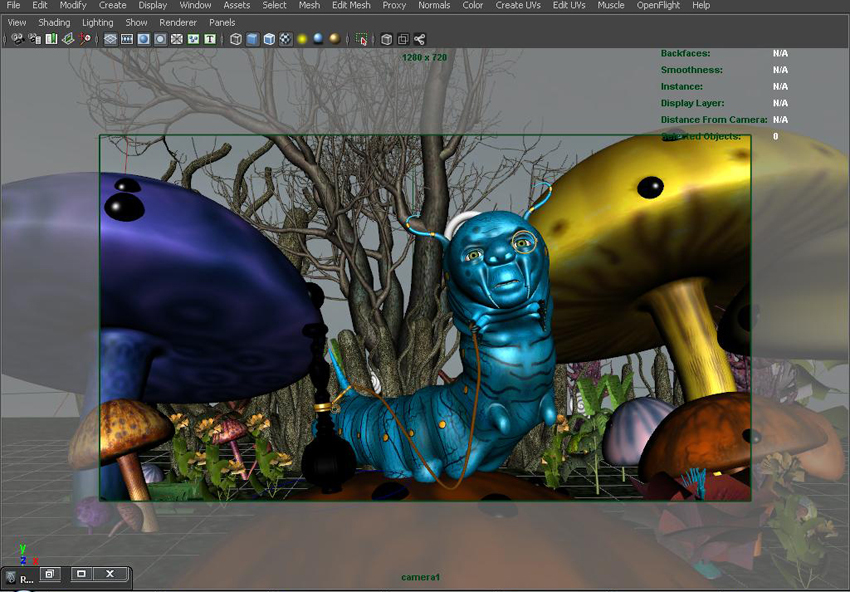Image resolution: width=850 pixels, height=592 pixels.
Task: Open the panel View menu
Action: point(17,23)
